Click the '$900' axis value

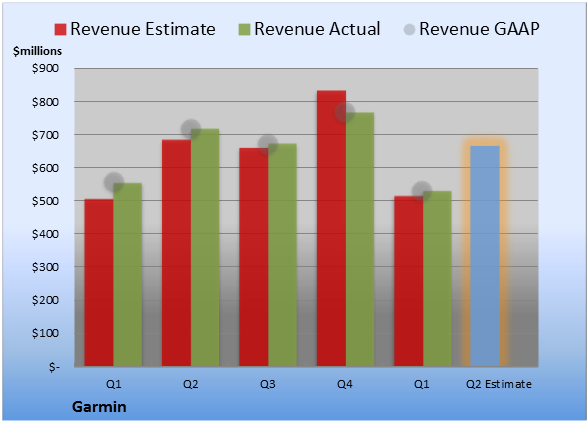[45, 68]
